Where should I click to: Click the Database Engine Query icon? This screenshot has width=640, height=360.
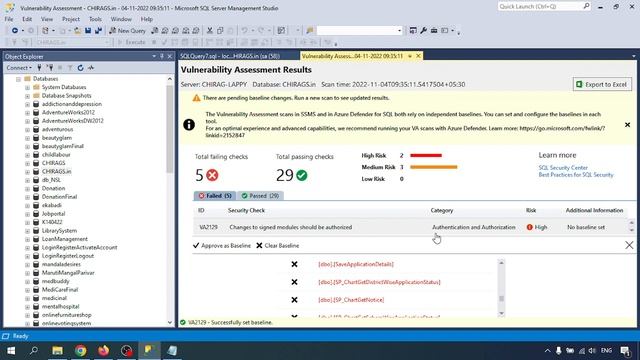tap(155, 31)
